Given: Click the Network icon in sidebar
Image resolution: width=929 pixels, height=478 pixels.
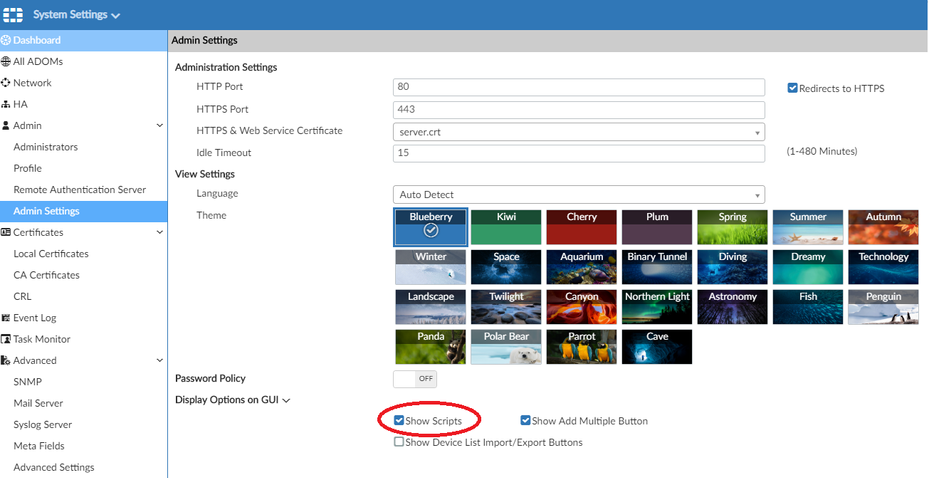Looking at the screenshot, I should tap(6, 83).
